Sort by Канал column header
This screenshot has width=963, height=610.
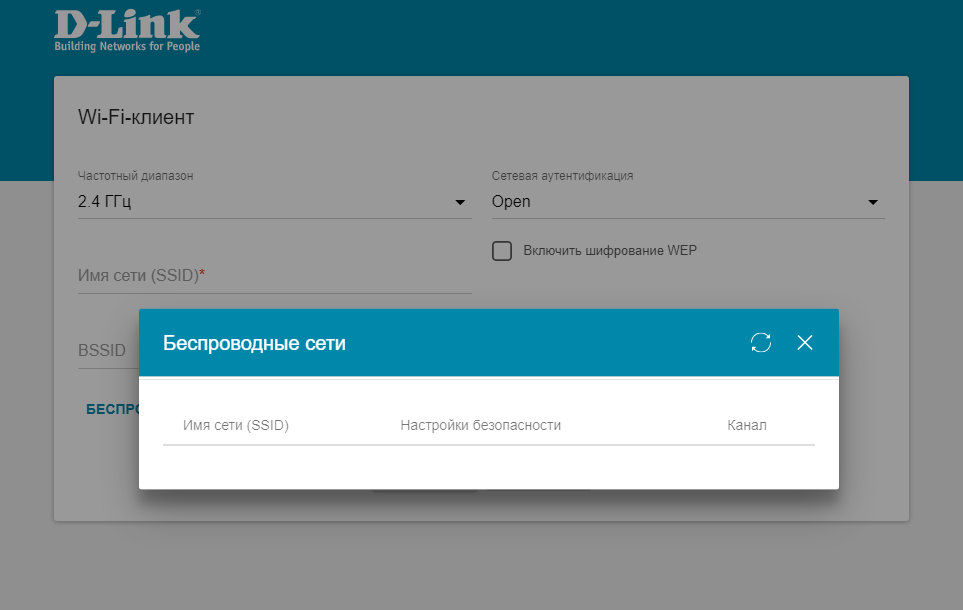(x=747, y=425)
